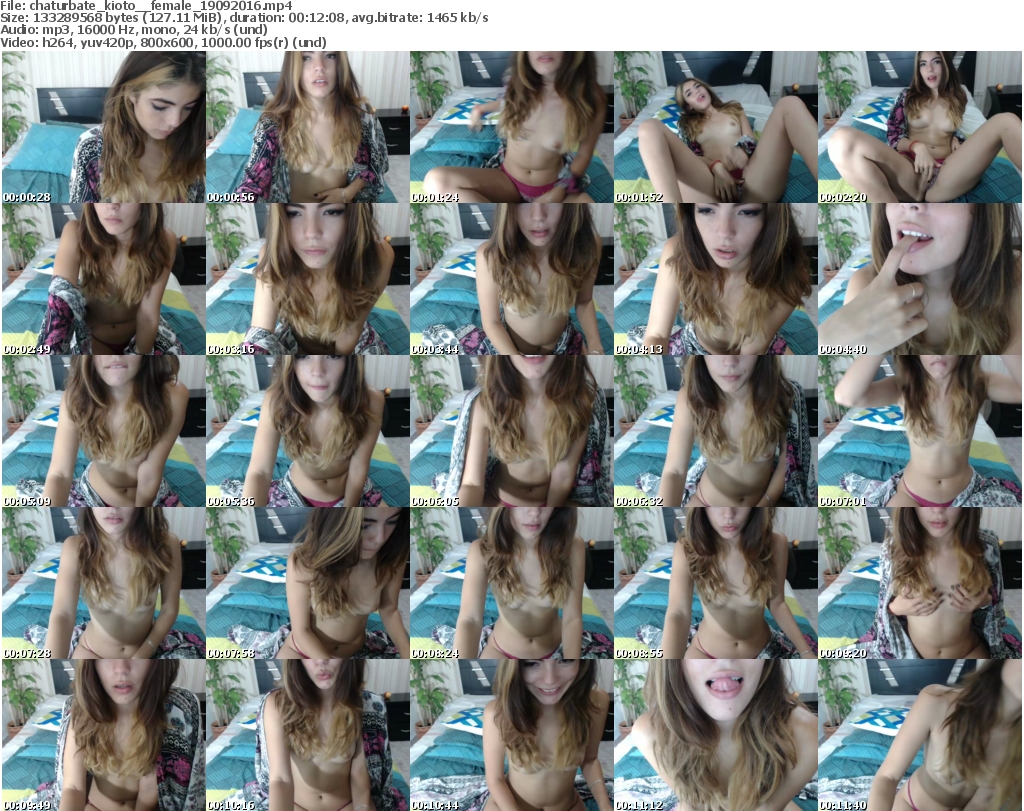This screenshot has width=1024, height=811.
Task: Pick the frame stamped 00:11:12
Action: 715,735
